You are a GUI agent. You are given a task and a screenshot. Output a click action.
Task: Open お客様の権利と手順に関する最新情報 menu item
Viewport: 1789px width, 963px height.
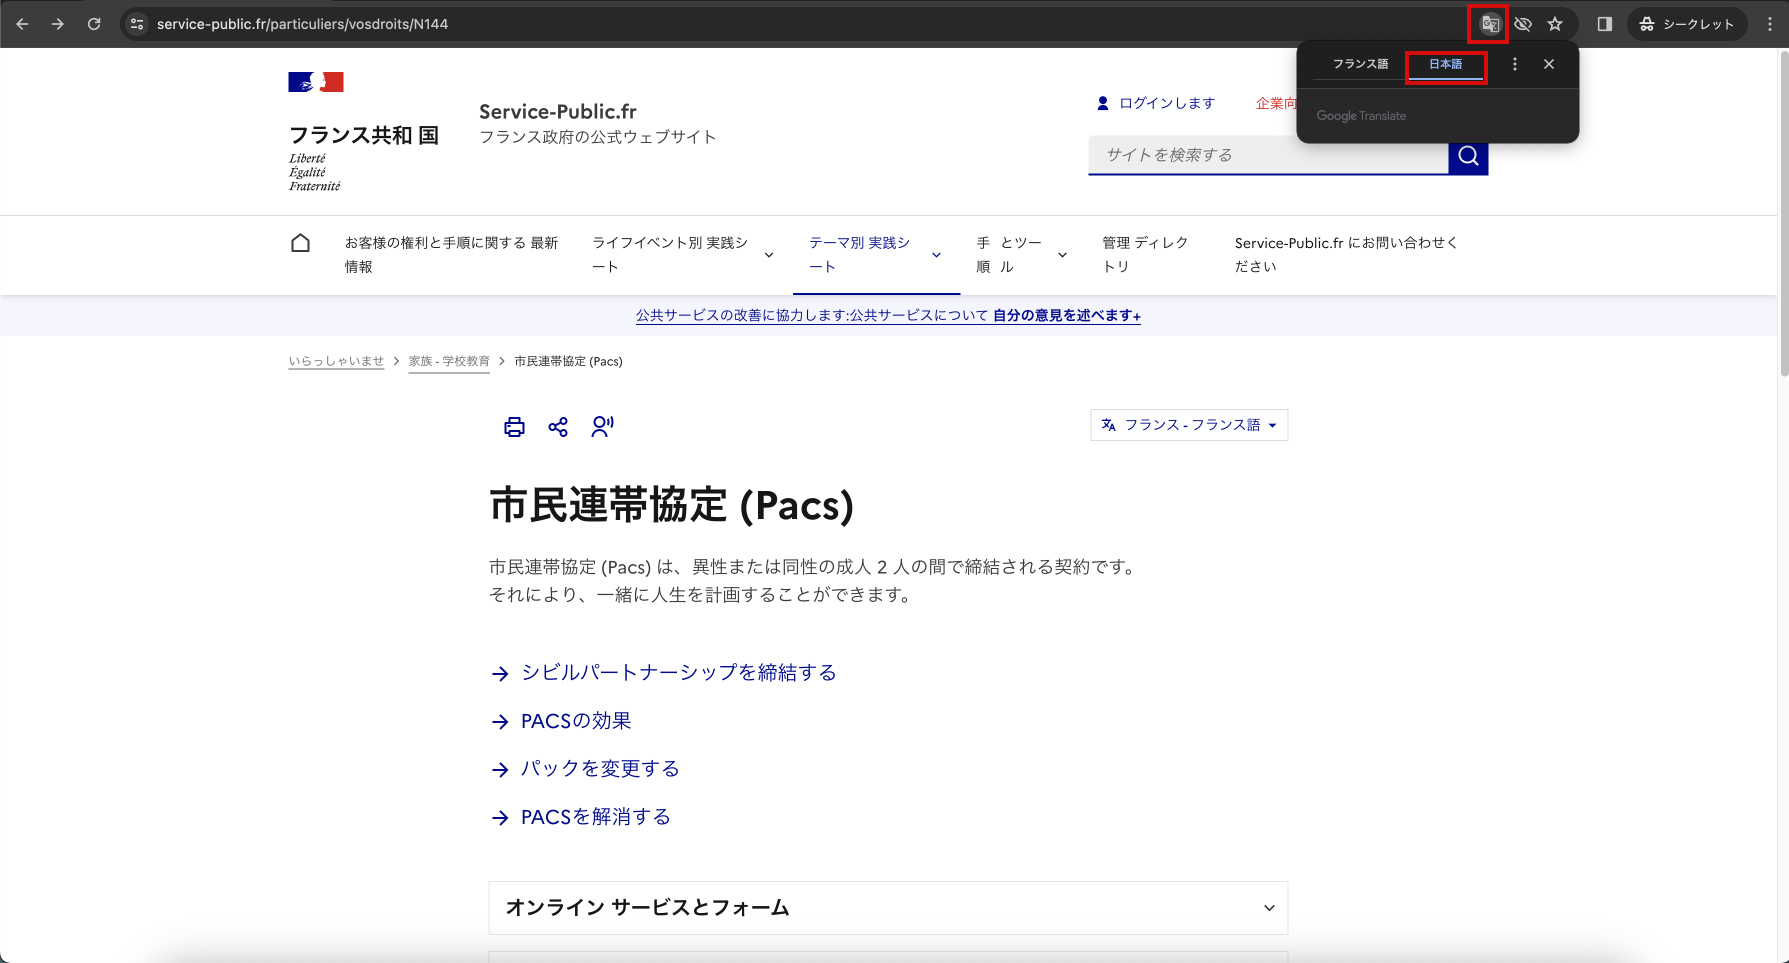pyautogui.click(x=452, y=255)
